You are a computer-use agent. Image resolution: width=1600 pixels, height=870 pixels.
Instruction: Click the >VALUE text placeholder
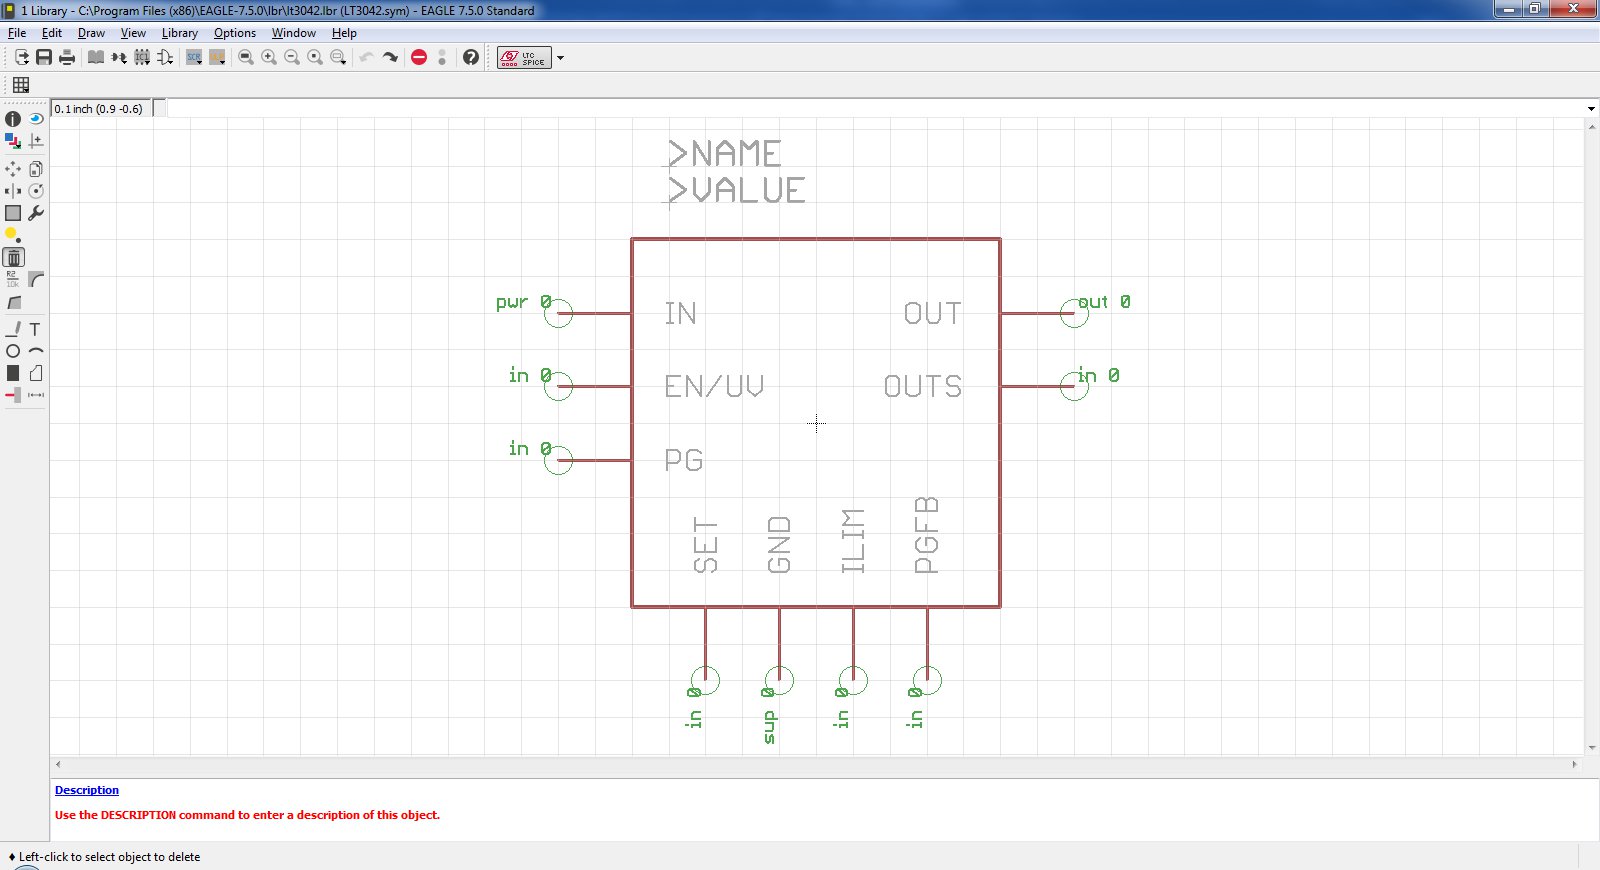coord(736,190)
